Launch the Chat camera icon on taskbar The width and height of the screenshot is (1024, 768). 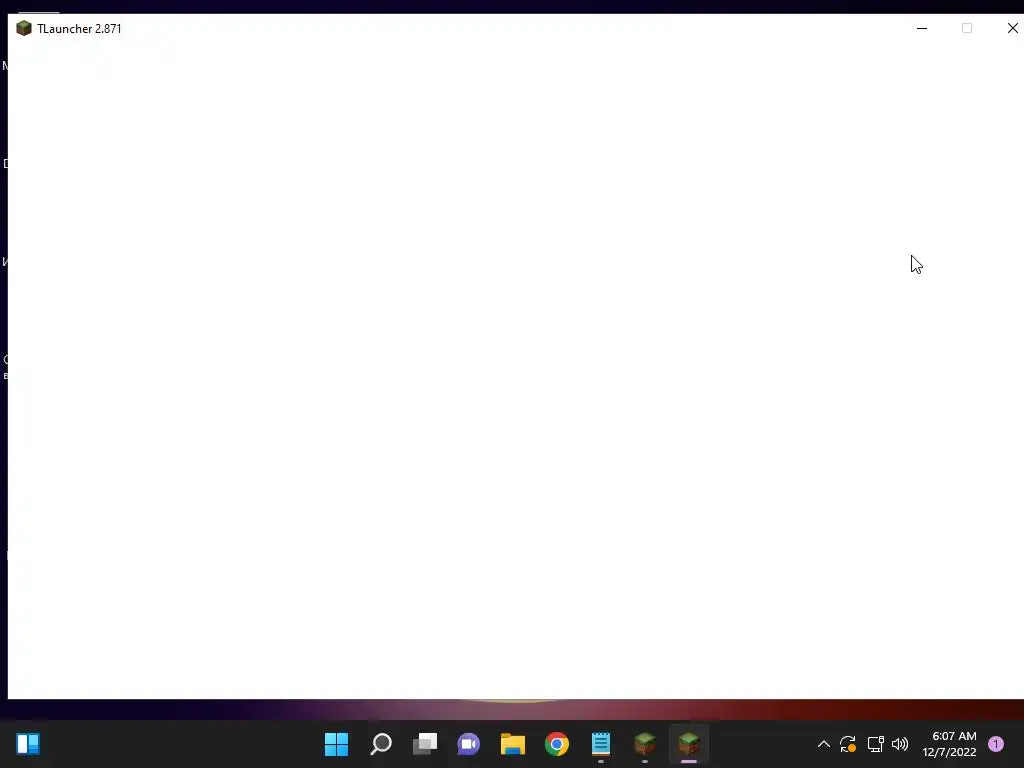[x=469, y=744]
